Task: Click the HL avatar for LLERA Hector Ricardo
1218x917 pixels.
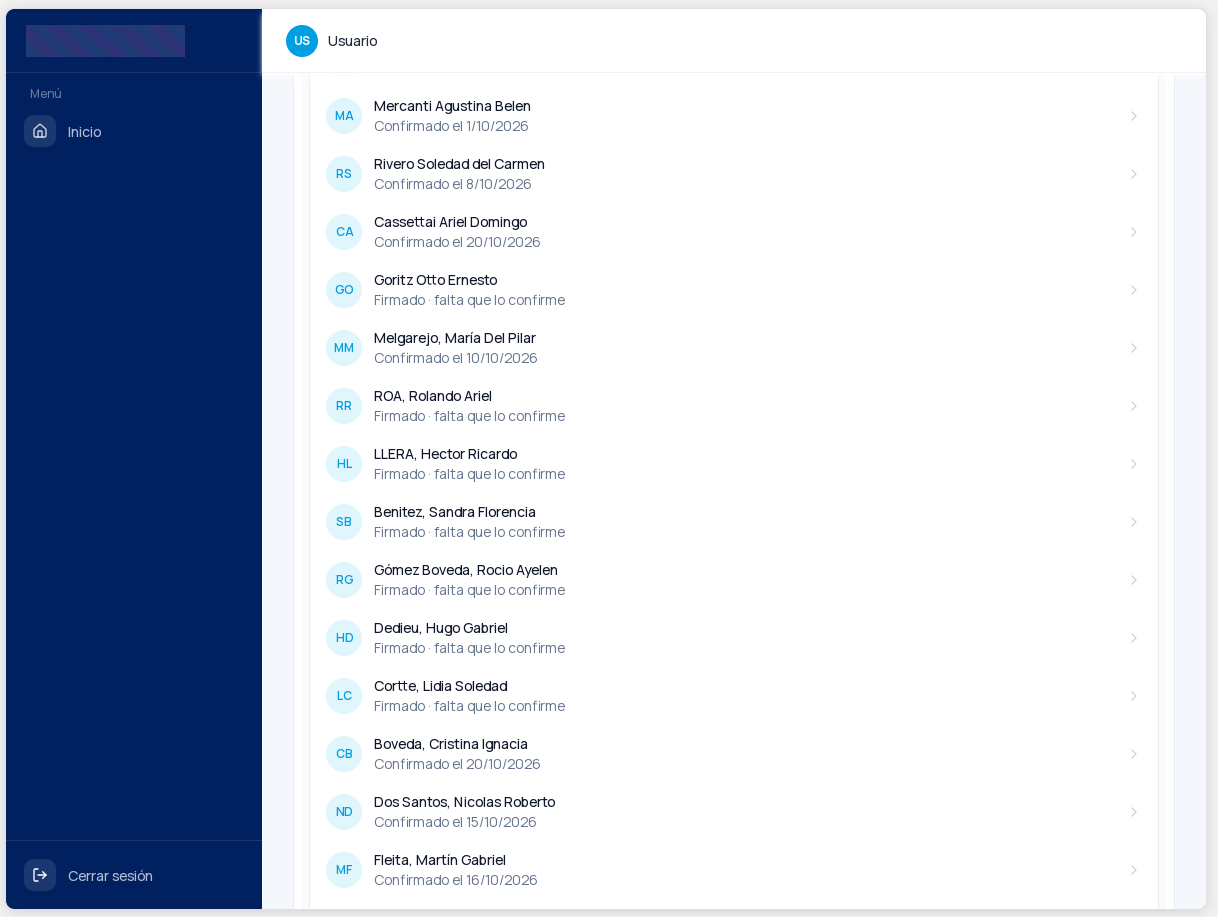Action: coord(344,464)
